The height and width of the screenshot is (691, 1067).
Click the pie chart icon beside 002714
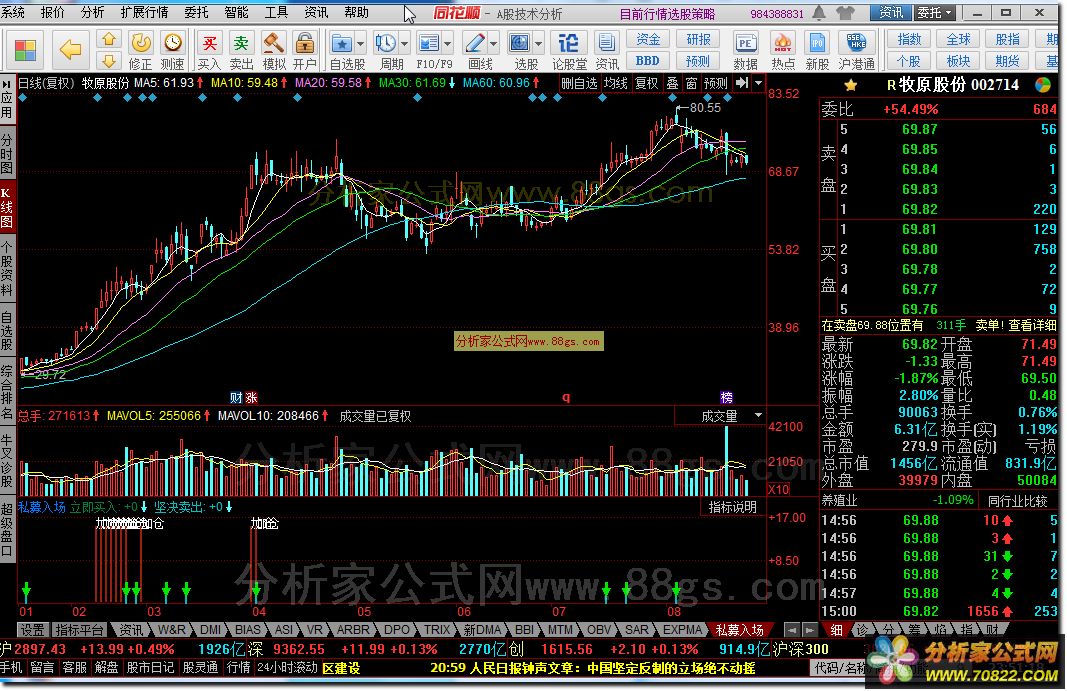pos(1043,85)
